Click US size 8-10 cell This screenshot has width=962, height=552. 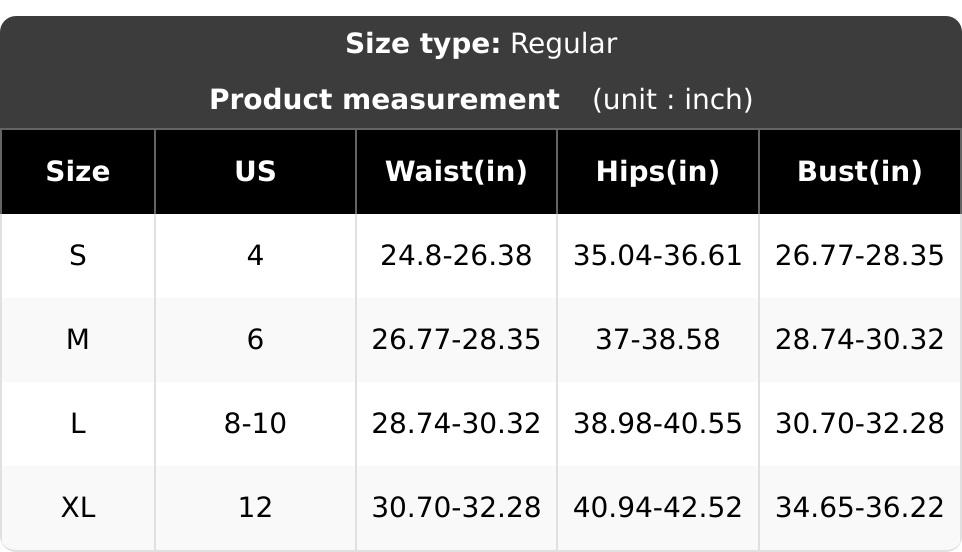pos(255,424)
